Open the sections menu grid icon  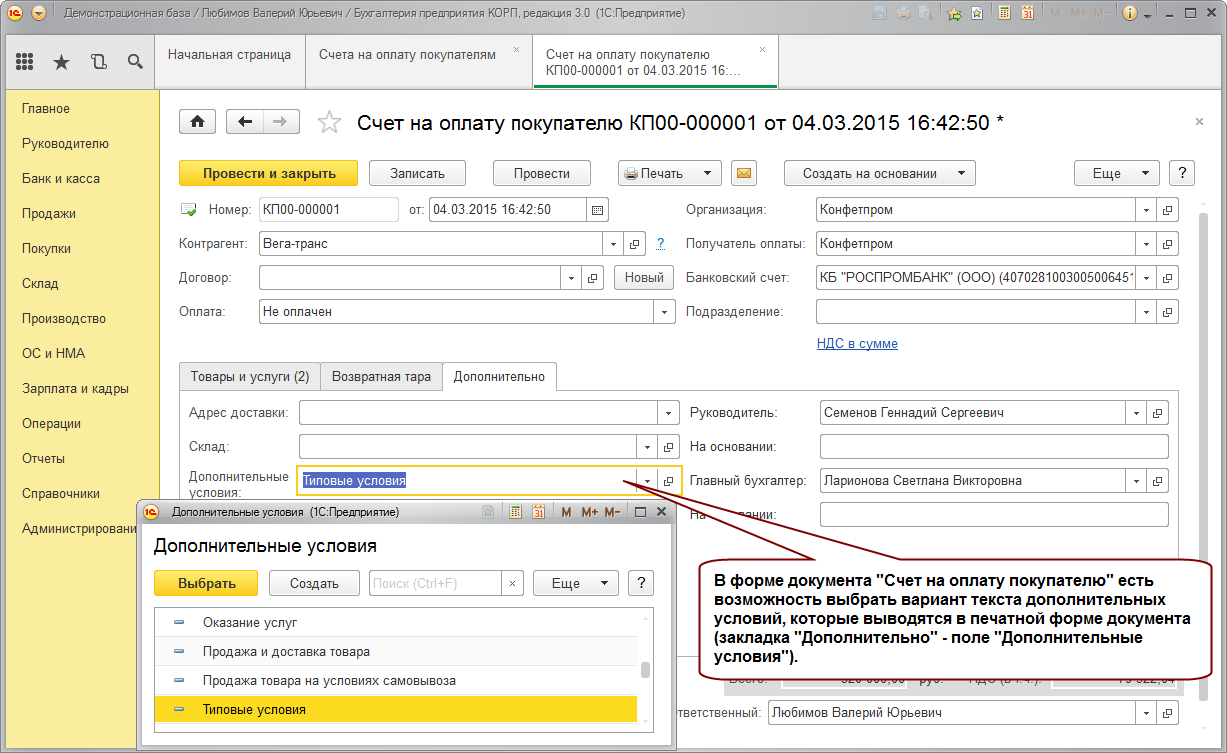pos(25,62)
